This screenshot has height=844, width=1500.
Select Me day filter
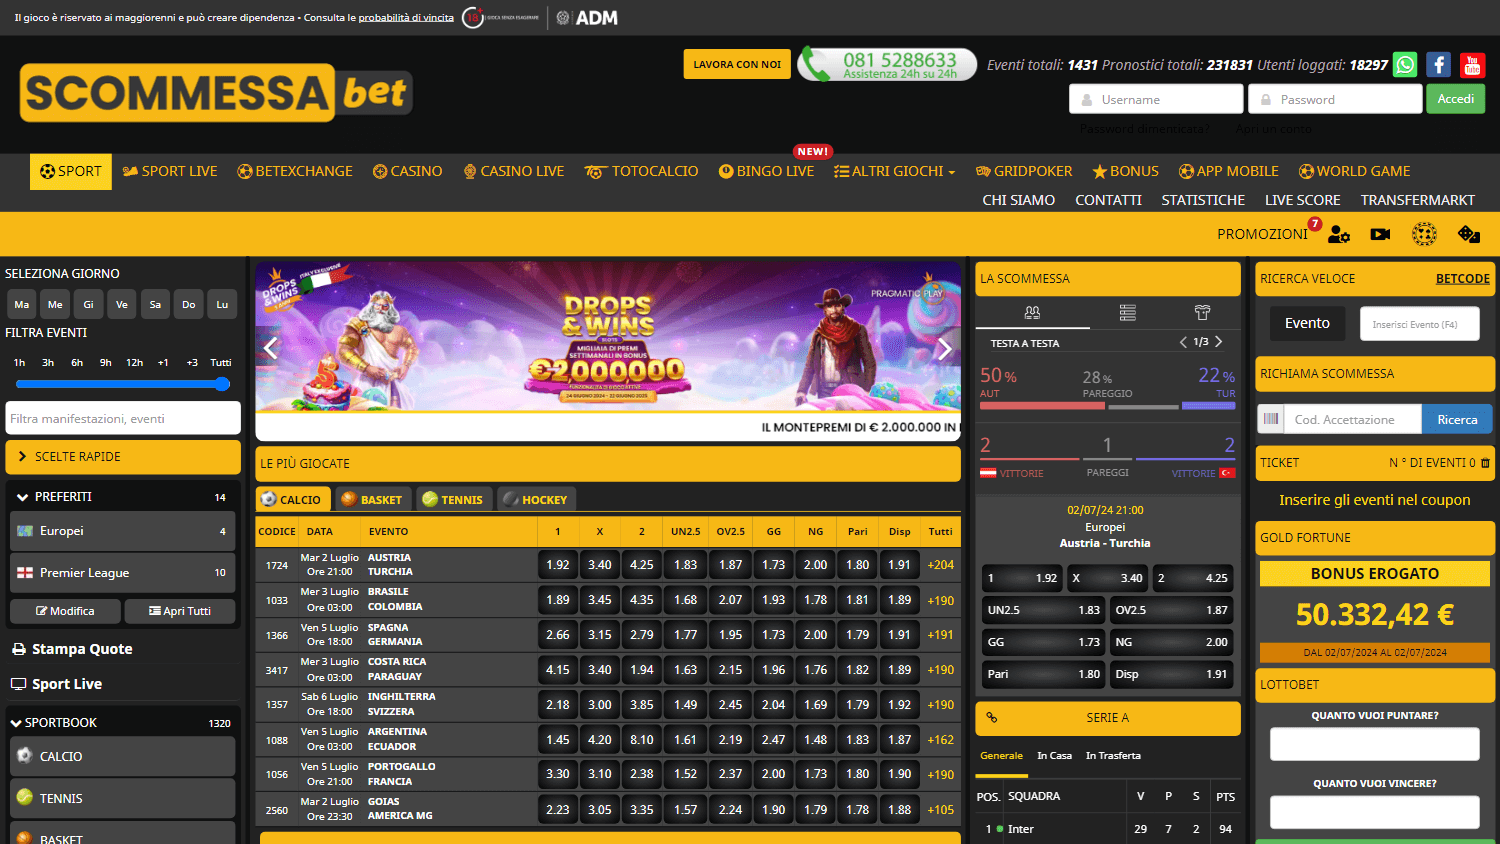55,304
